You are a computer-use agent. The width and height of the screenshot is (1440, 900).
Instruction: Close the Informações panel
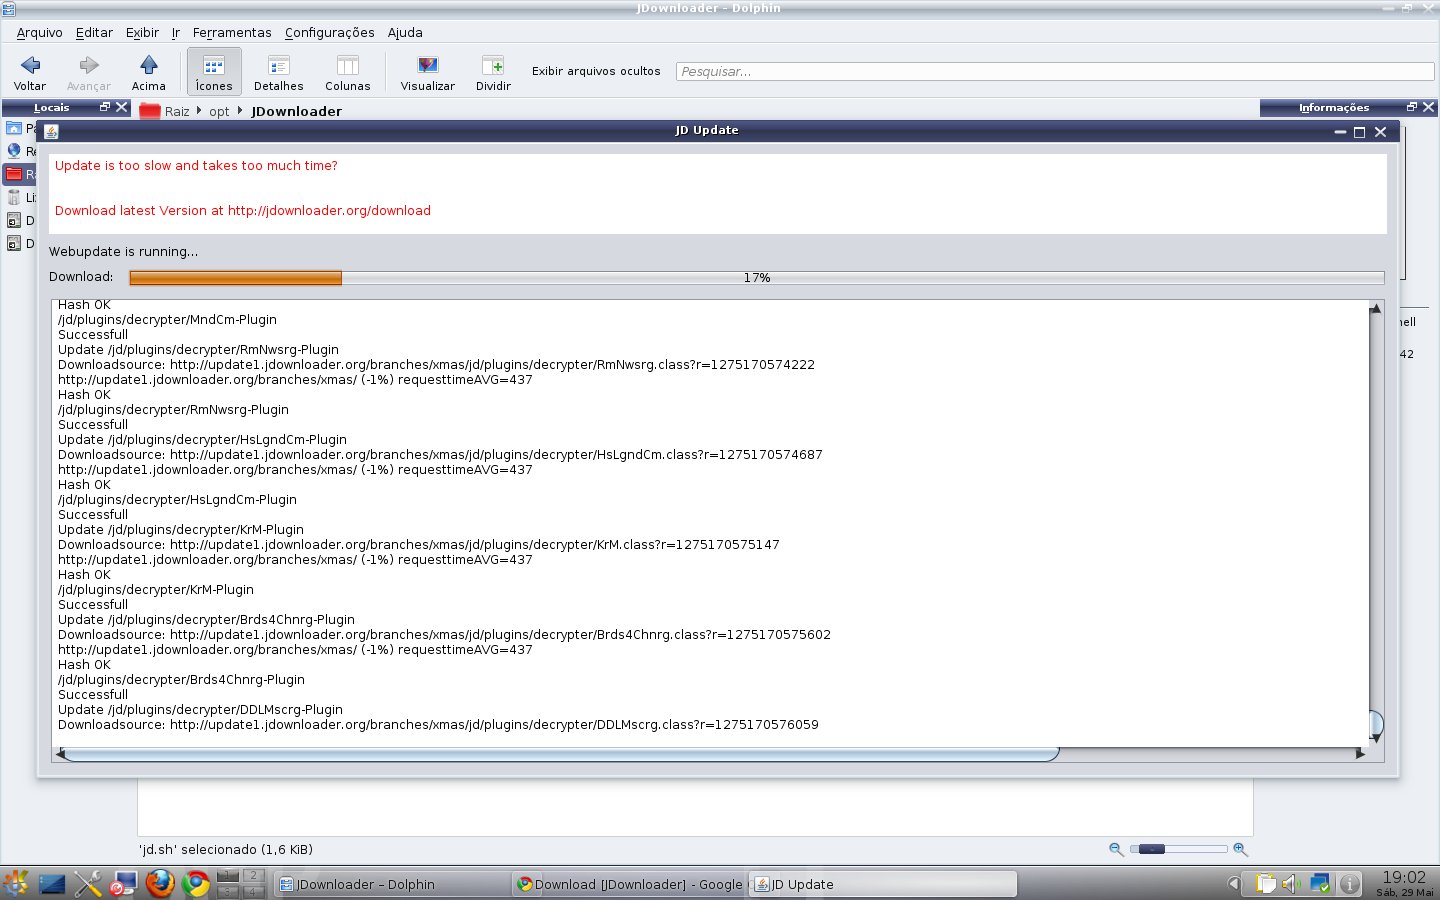1429,106
